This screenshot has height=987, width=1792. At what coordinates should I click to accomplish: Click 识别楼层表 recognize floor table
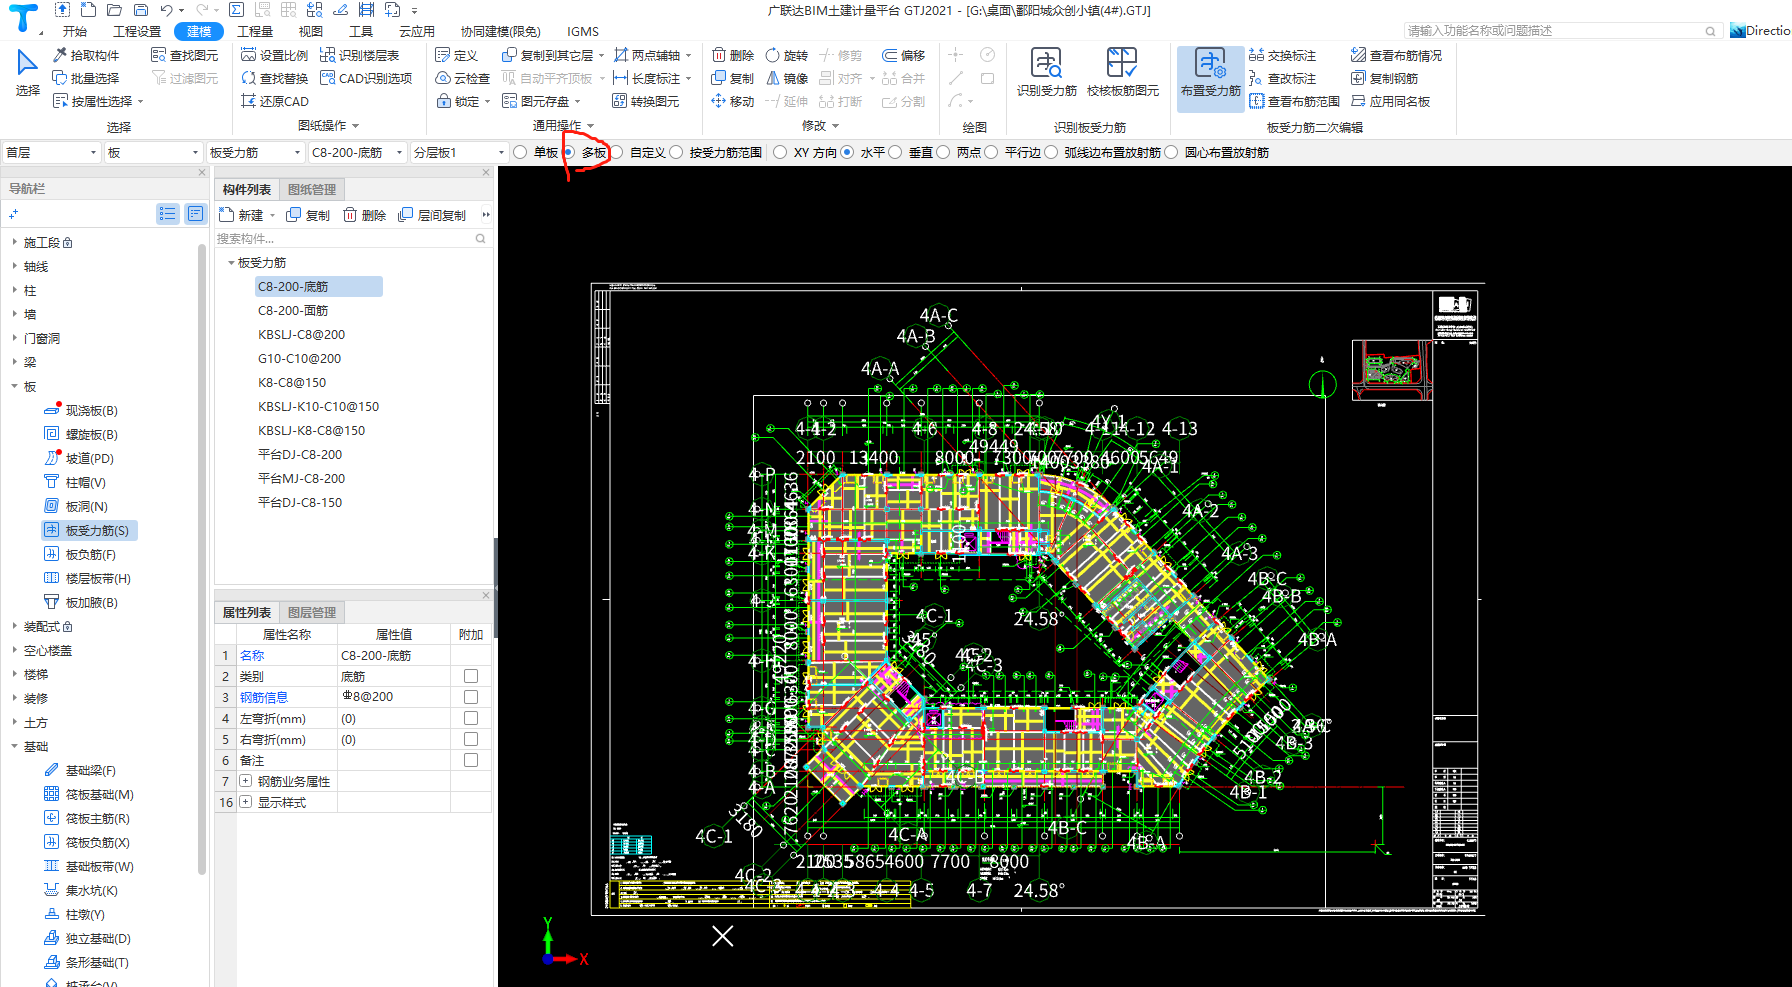coord(360,55)
